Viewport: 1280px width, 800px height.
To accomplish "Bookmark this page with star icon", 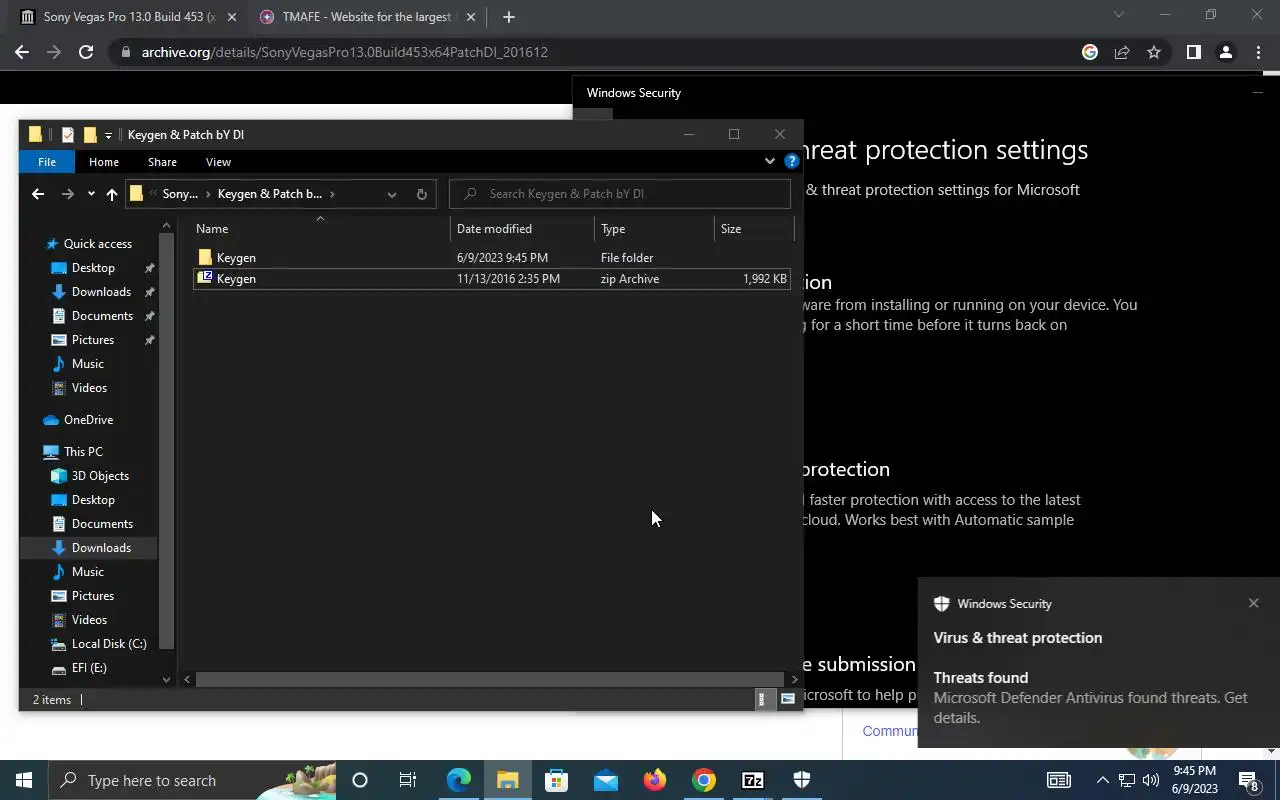I will tap(1154, 52).
